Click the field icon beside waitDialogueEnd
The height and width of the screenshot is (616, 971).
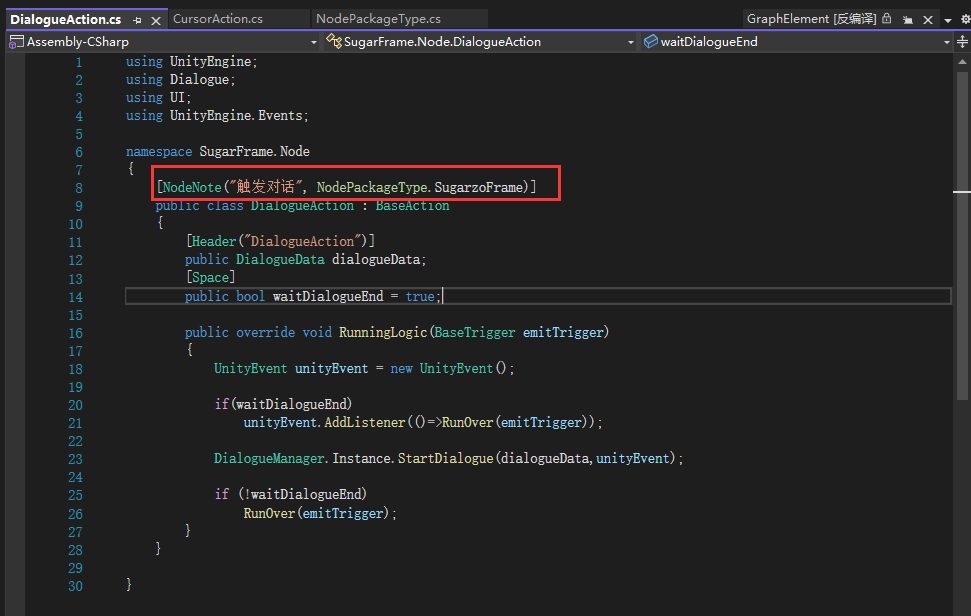[x=650, y=41]
